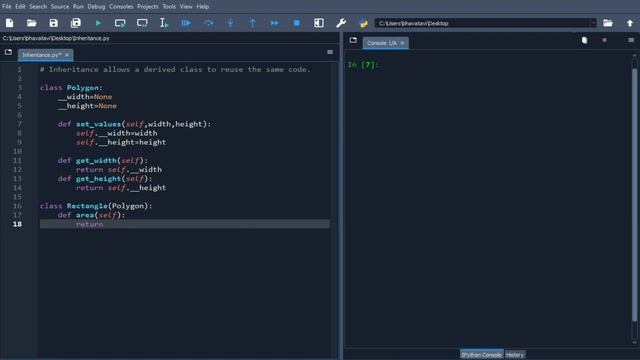
Task: Click the 'def get_height(self):' line
Action: point(105,179)
